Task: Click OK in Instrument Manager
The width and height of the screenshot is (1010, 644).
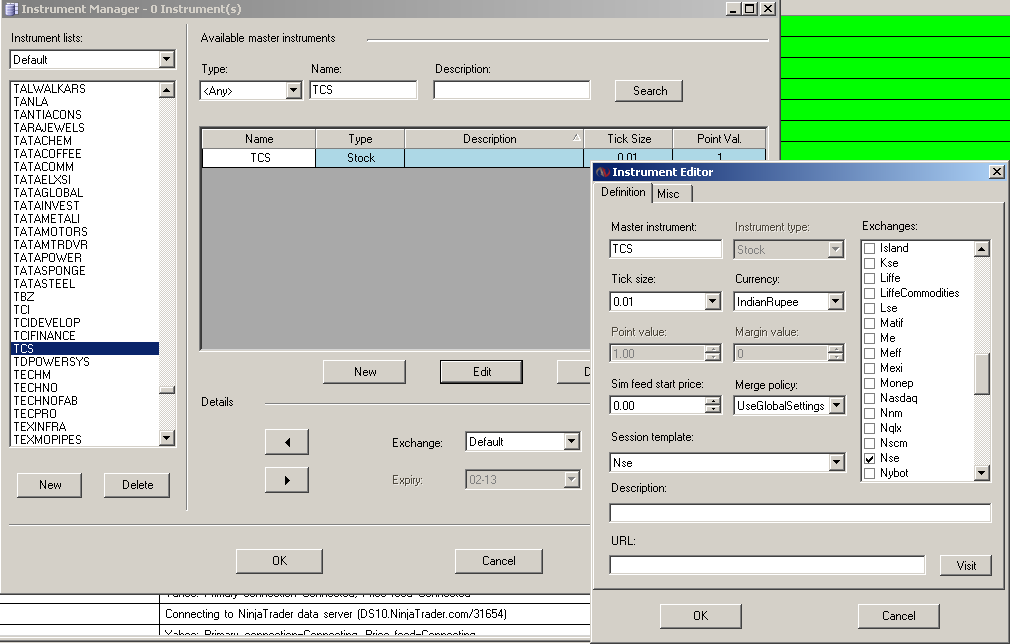Action: [x=279, y=561]
